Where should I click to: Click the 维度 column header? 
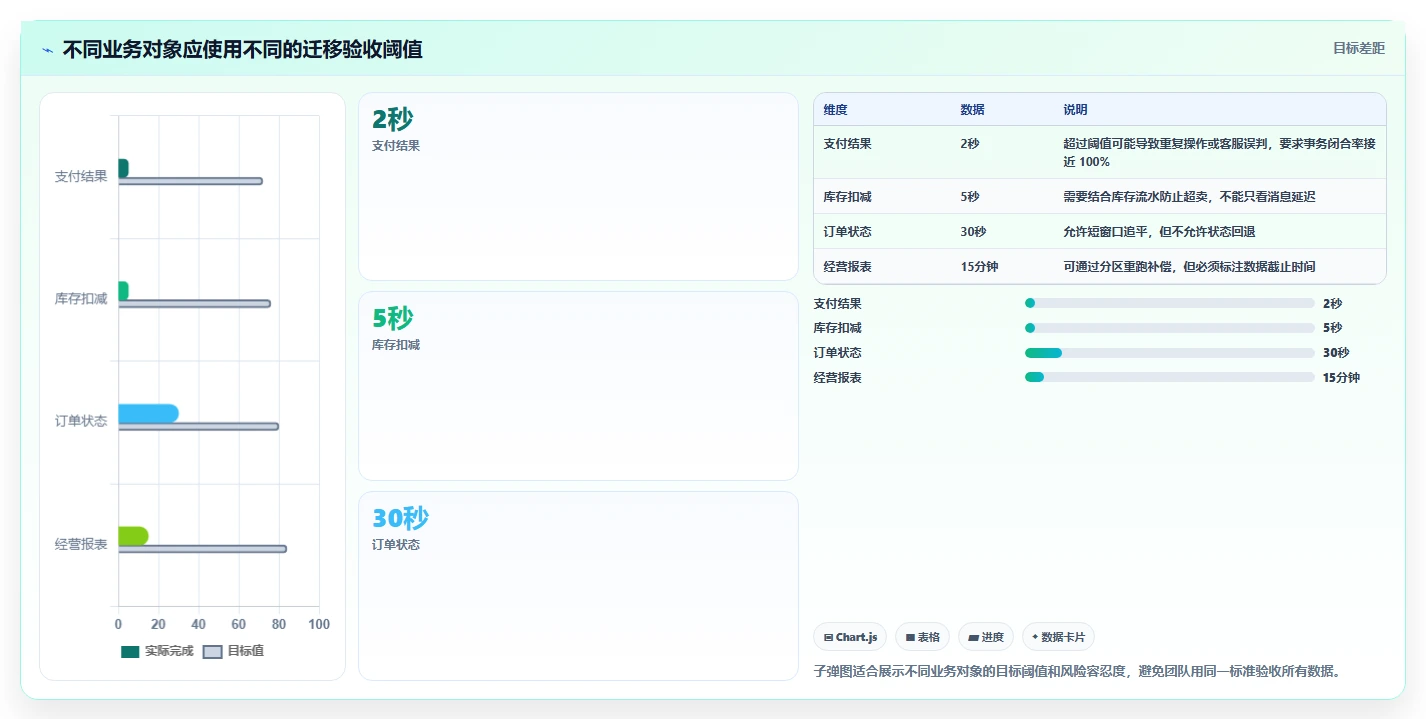pos(835,110)
